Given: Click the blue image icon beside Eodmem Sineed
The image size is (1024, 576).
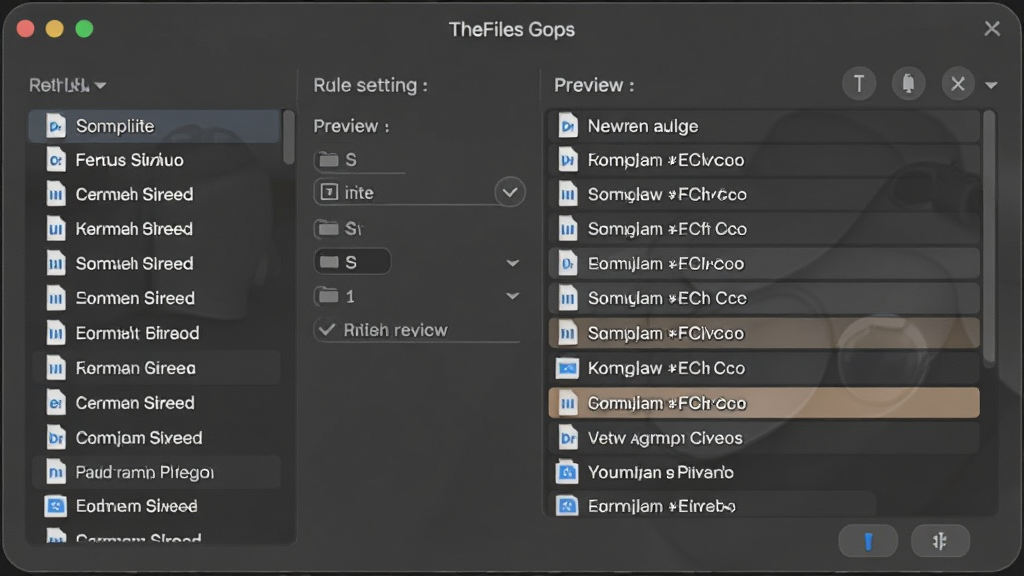Looking at the screenshot, I should tap(56, 506).
